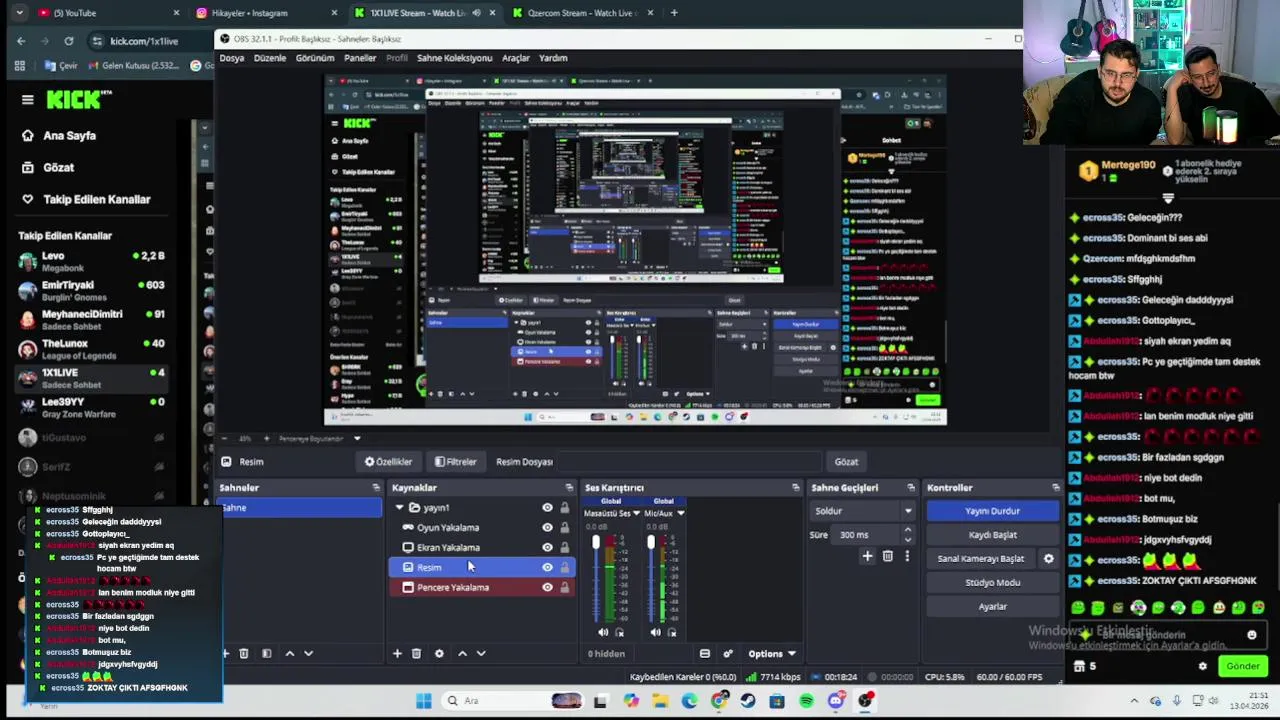Hide the Pencere Yakalama source
Screen dimensions: 1280x720
pos(547,588)
